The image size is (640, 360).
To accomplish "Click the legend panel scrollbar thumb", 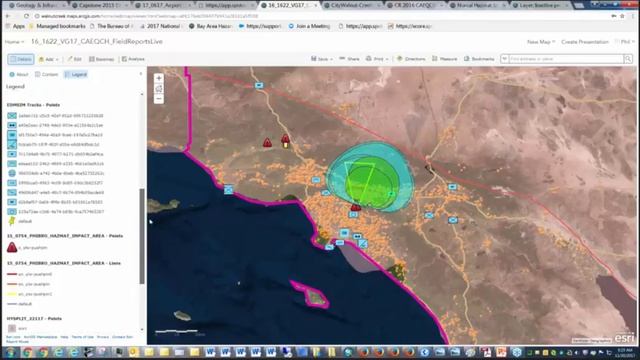I will click(x=142, y=236).
